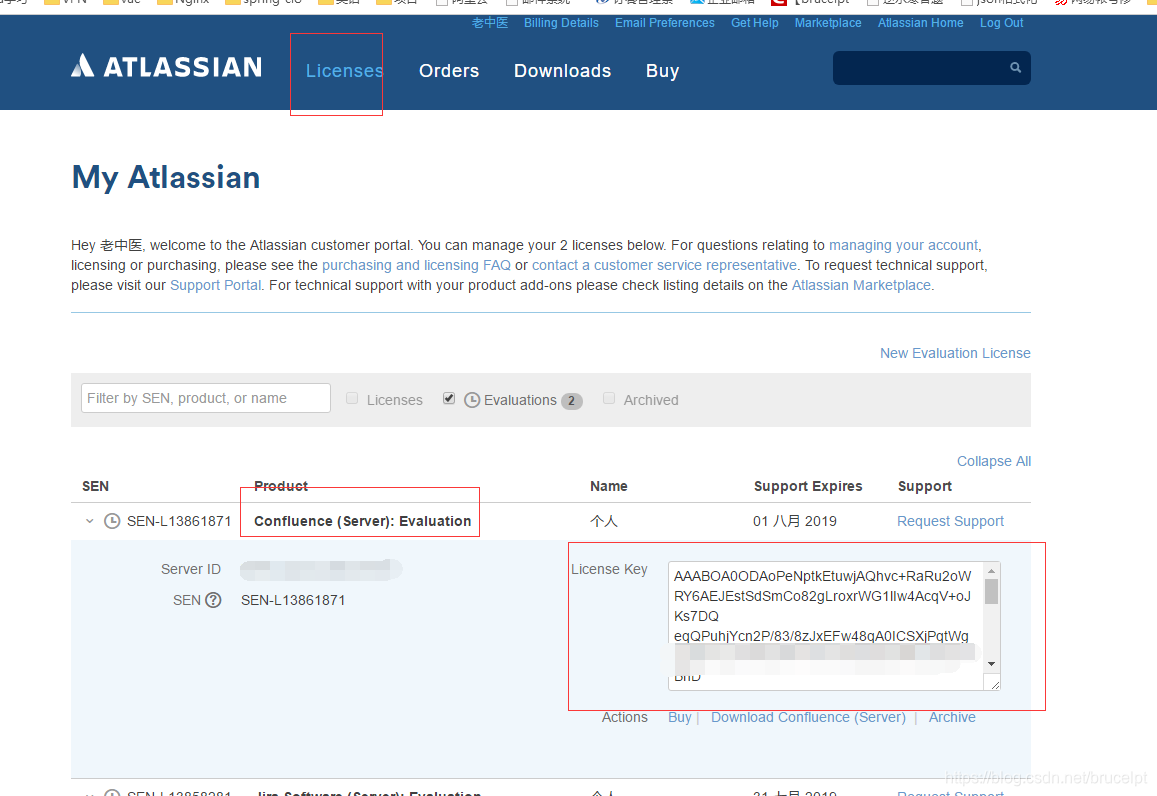Click the SEN column header
This screenshot has width=1157, height=796.
point(95,486)
